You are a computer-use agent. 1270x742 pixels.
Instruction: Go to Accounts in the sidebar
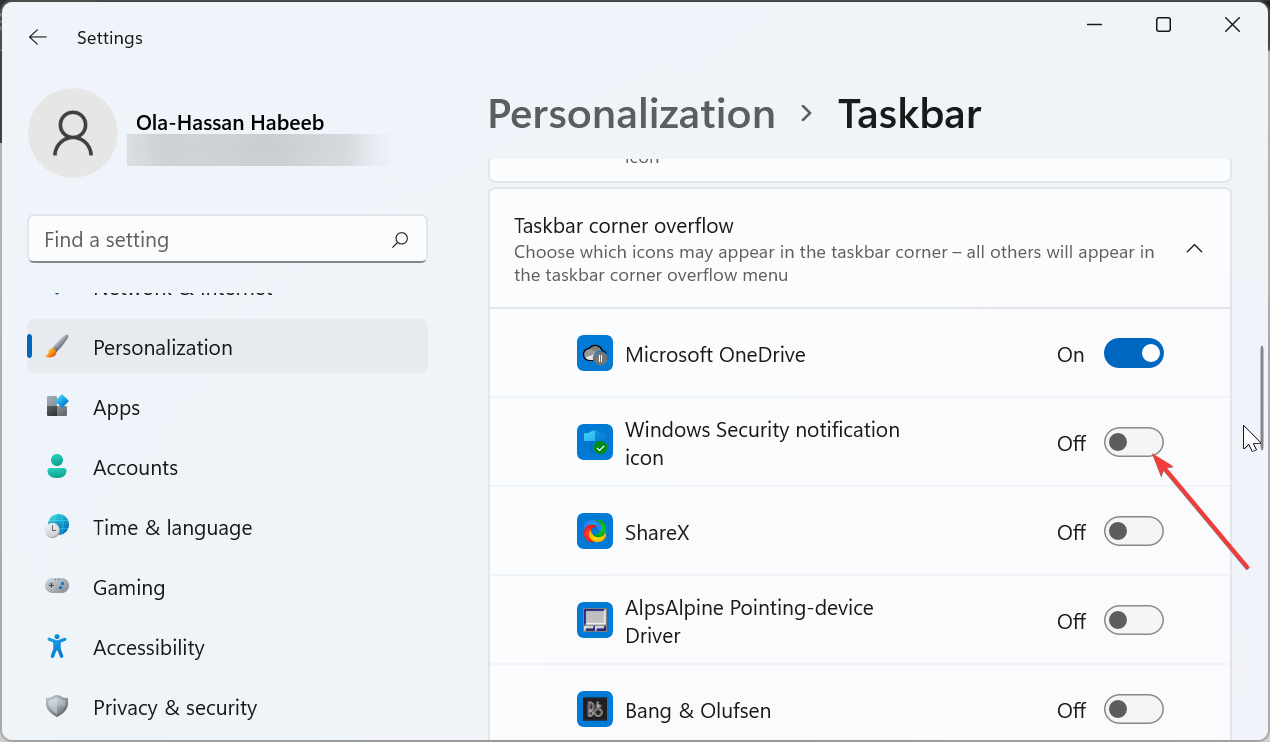tap(135, 468)
